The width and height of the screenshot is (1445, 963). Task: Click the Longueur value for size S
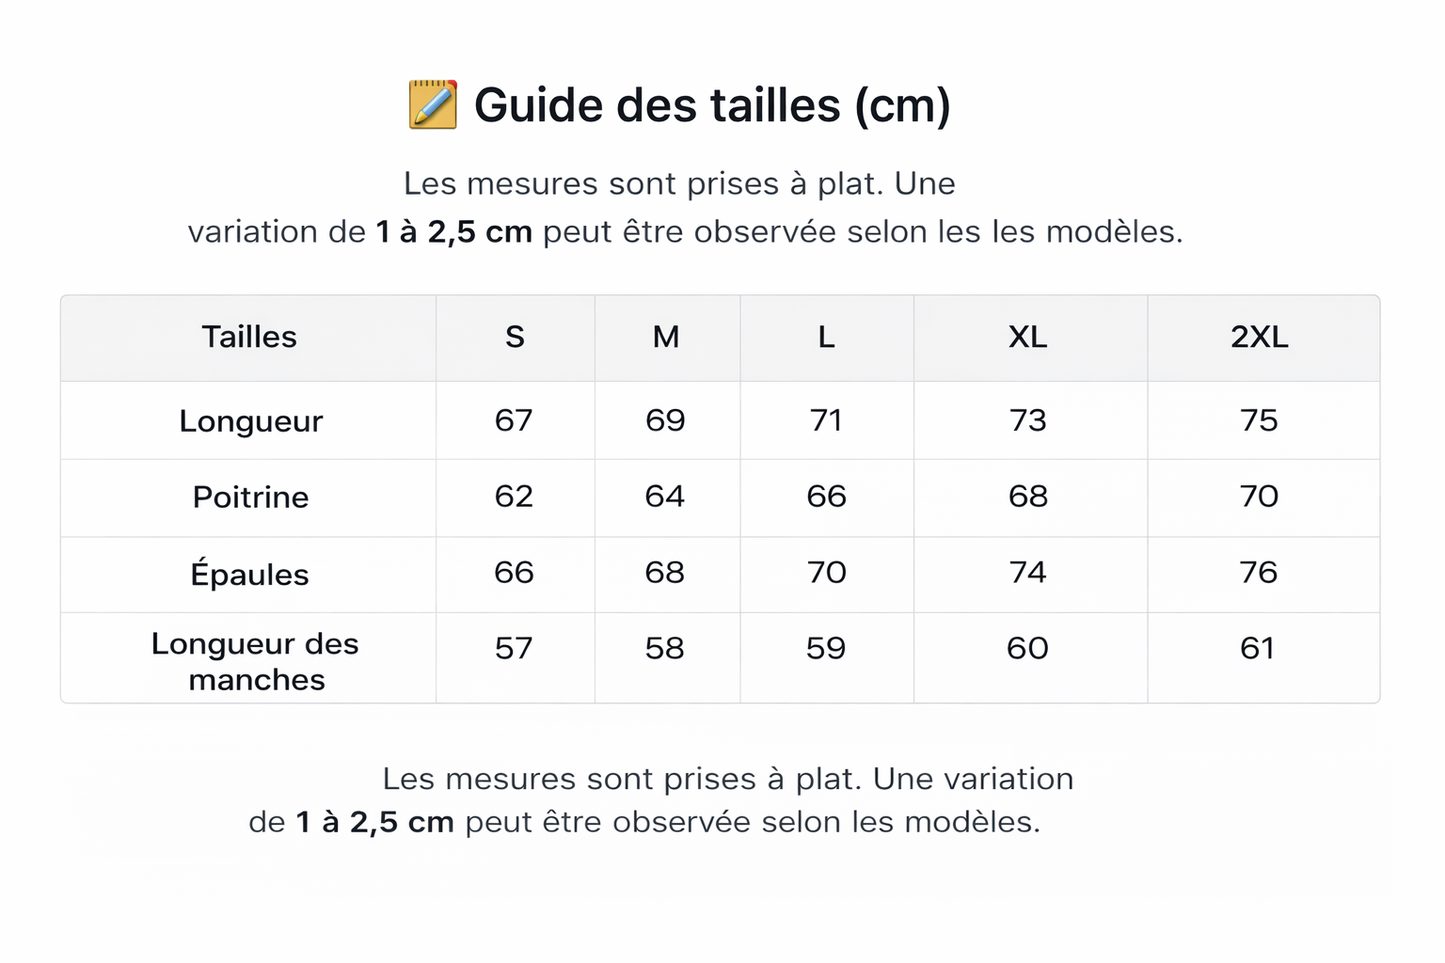point(514,420)
